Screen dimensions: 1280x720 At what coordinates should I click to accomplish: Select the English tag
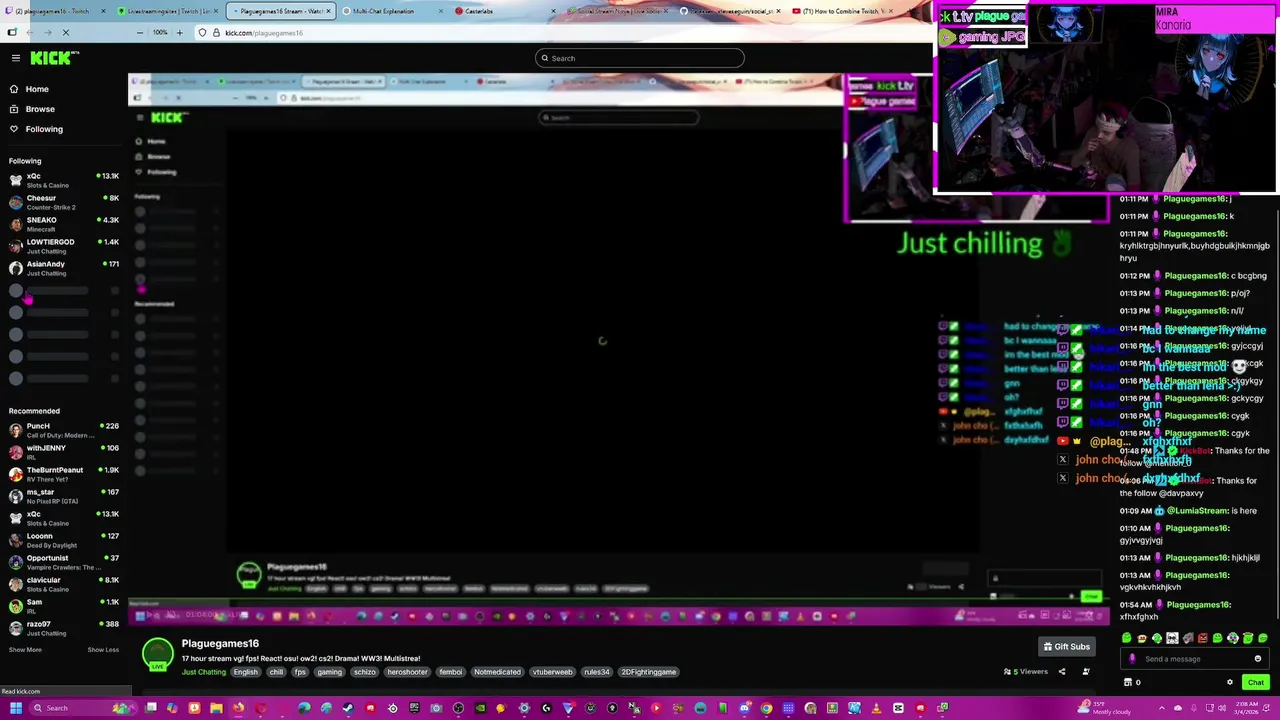tap(246, 672)
